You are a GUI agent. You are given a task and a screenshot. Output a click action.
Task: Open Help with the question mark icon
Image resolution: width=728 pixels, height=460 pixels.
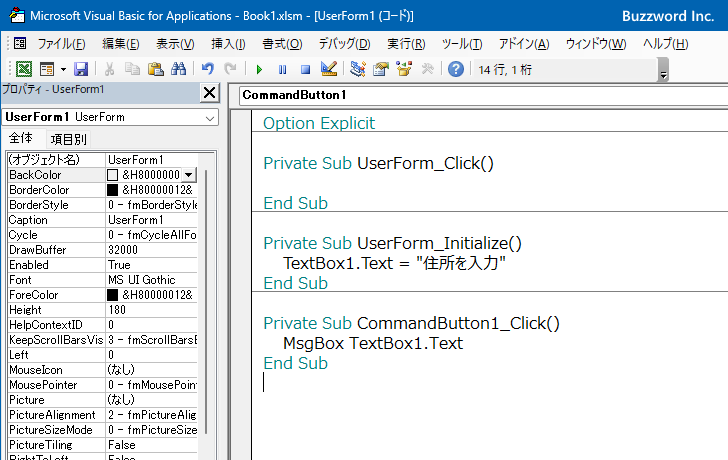tap(456, 69)
